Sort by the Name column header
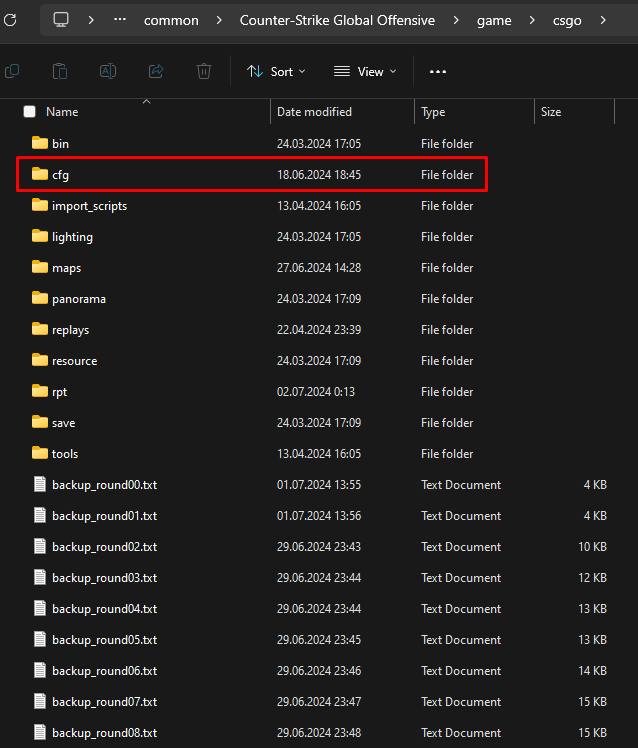638x748 pixels. (x=62, y=112)
